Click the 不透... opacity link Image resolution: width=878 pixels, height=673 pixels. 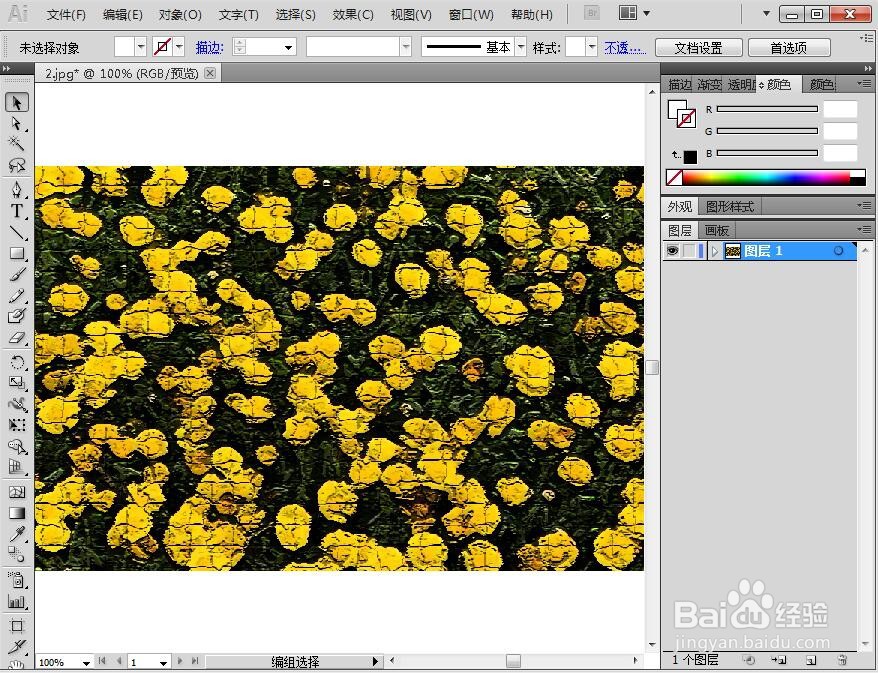pos(625,48)
